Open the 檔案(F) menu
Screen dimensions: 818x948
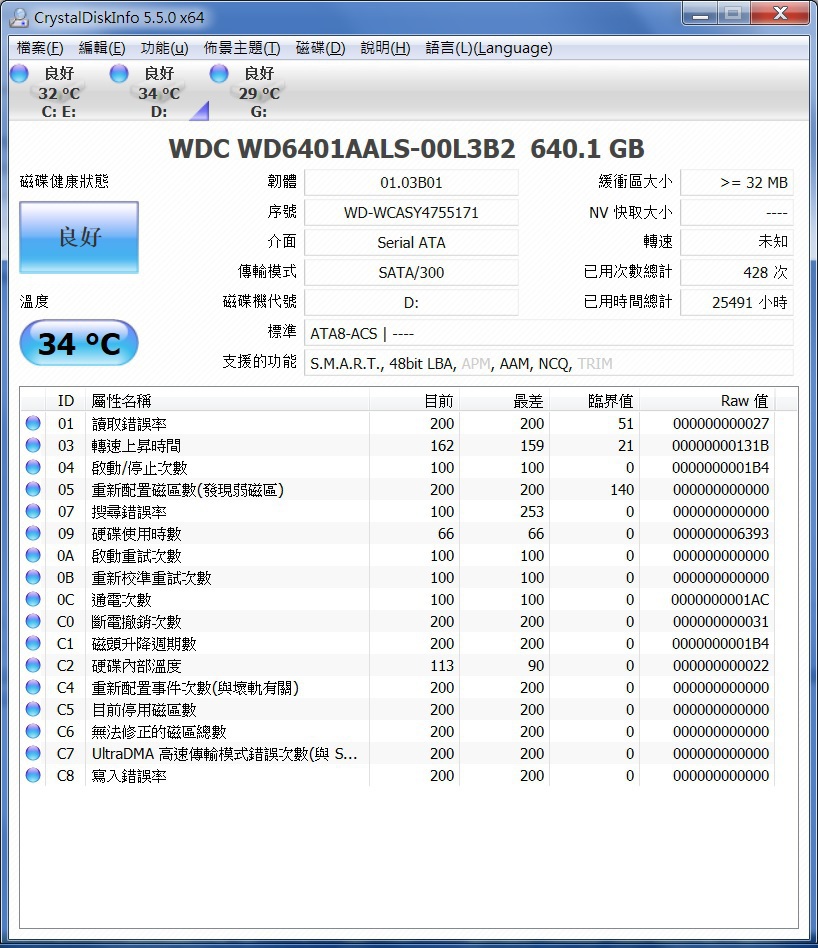(40, 48)
